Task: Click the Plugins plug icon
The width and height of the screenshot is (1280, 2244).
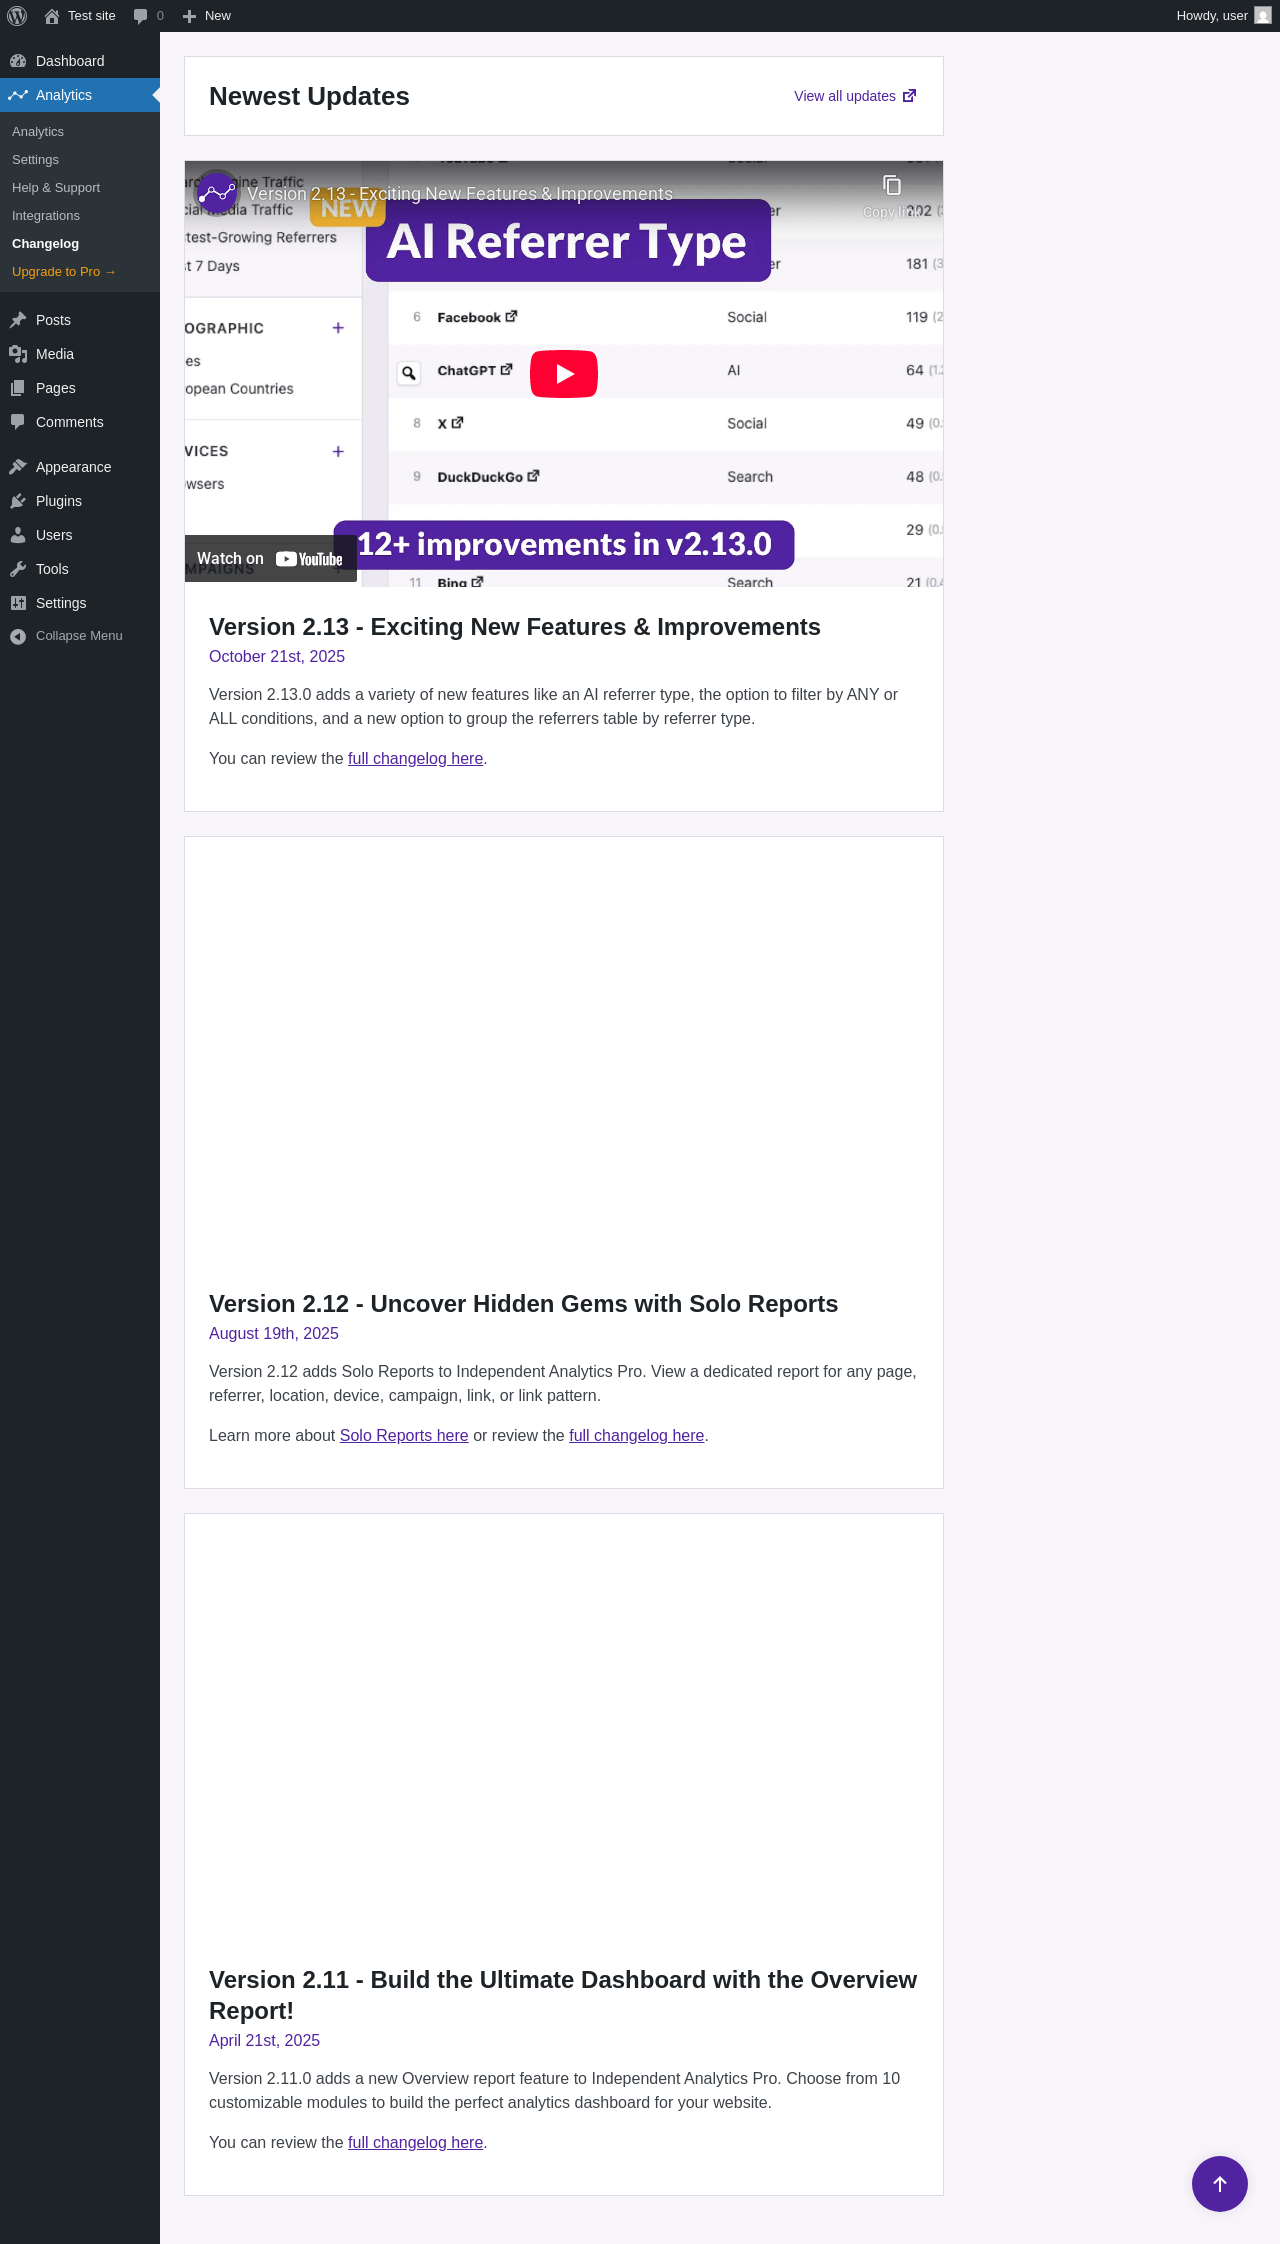Action: point(18,501)
